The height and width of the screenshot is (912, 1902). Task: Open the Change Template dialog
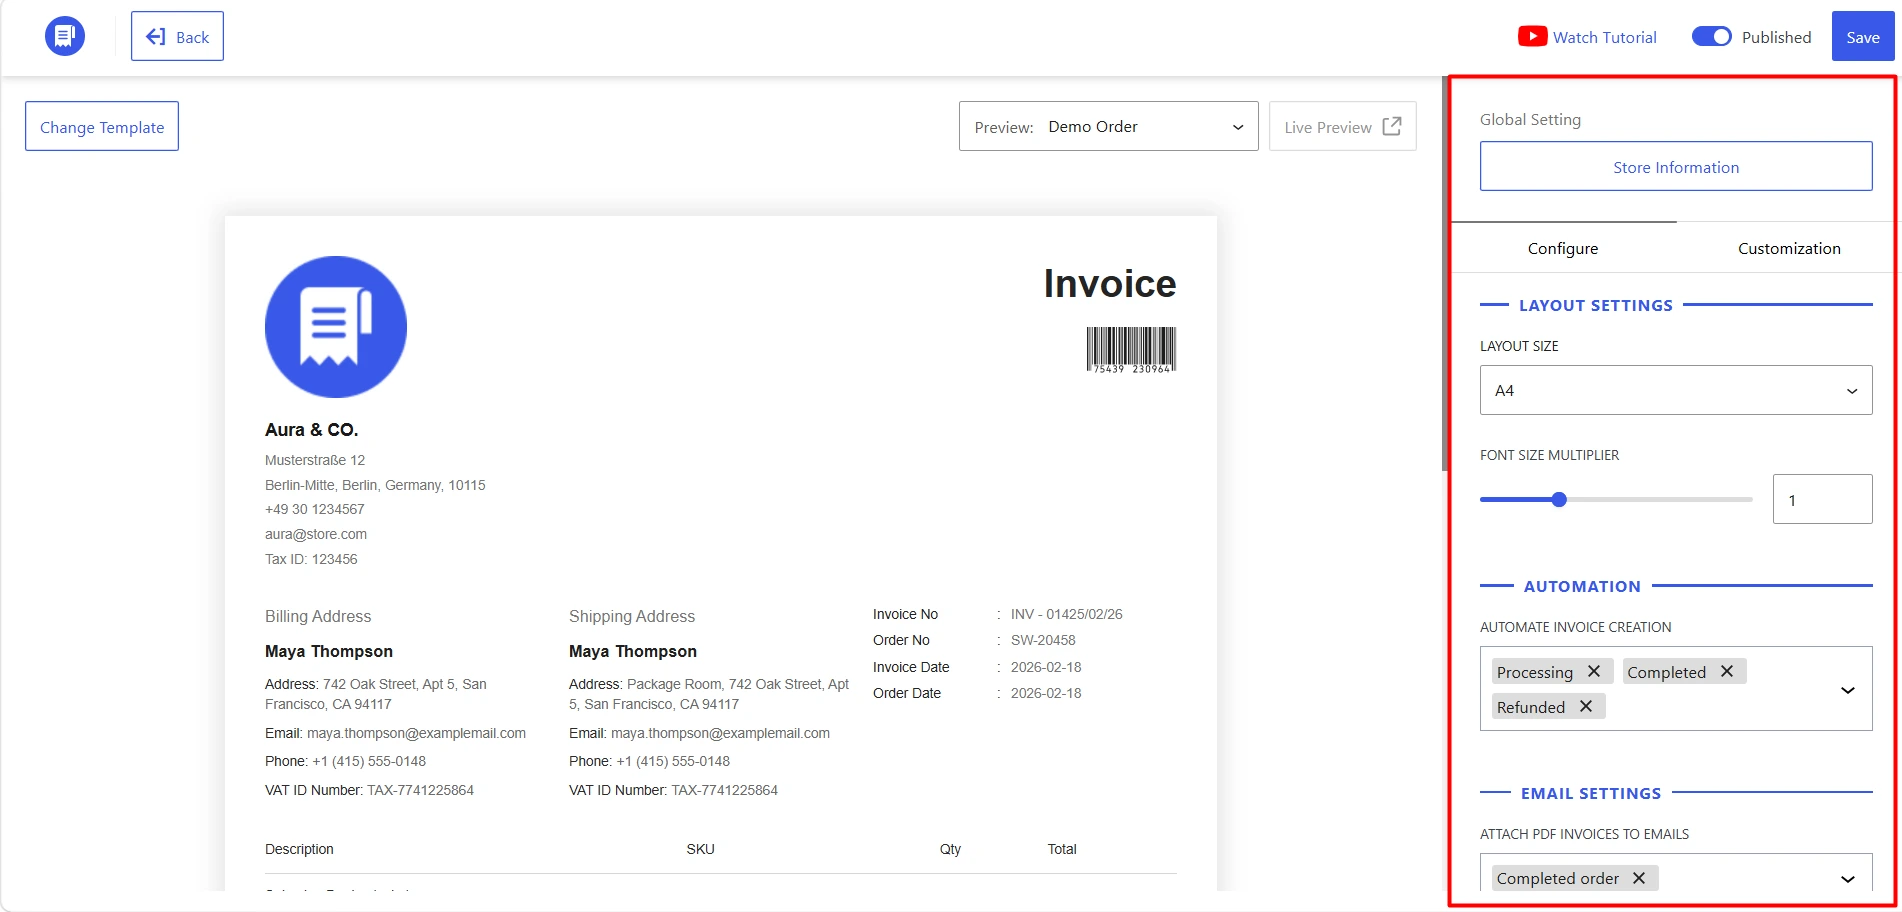click(102, 126)
